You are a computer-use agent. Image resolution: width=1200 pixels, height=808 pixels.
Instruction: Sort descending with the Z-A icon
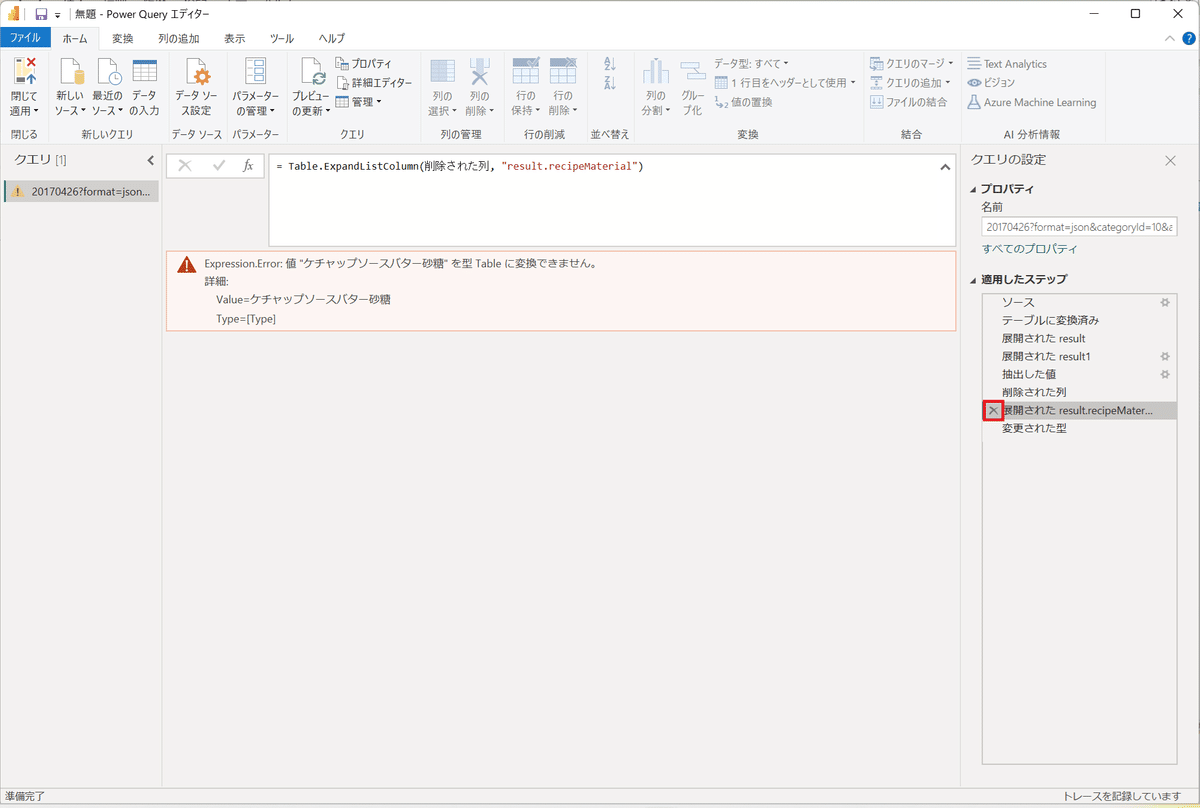pos(610,83)
